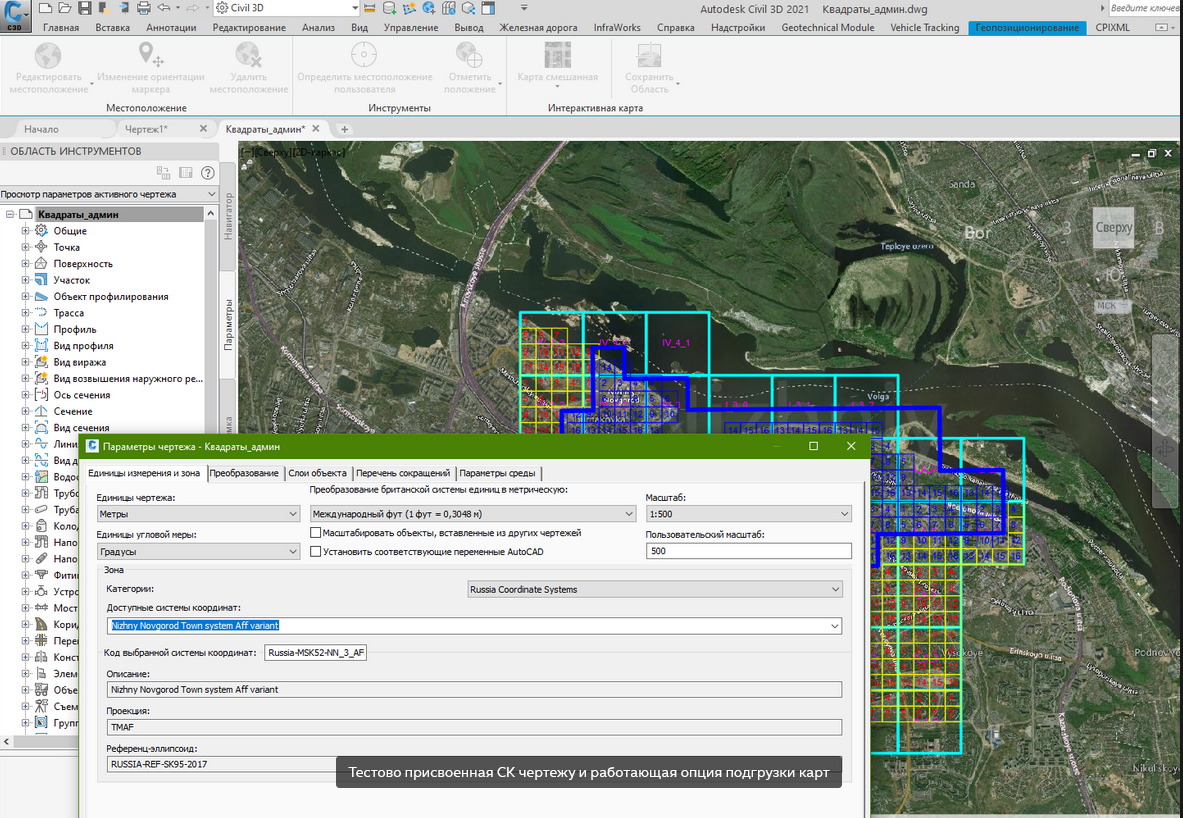Open the 'Анализ' ribbon tab
Screen dimensions: 1183x818
(318, 28)
